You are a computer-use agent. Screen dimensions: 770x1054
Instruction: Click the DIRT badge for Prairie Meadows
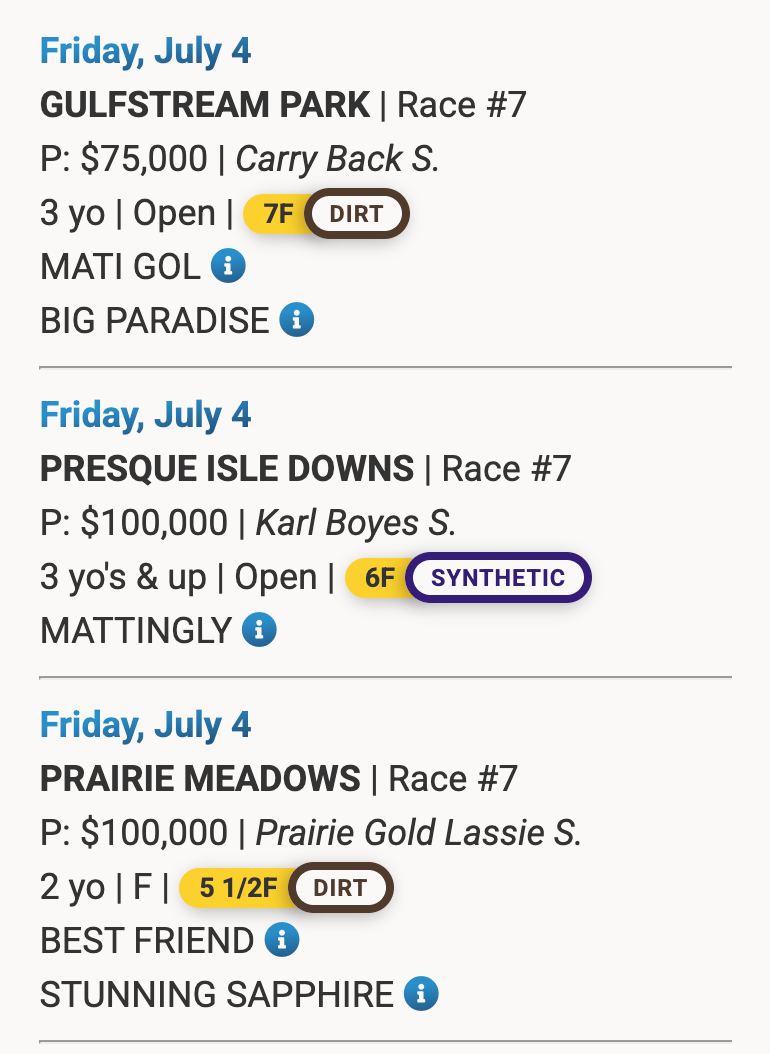pos(341,887)
